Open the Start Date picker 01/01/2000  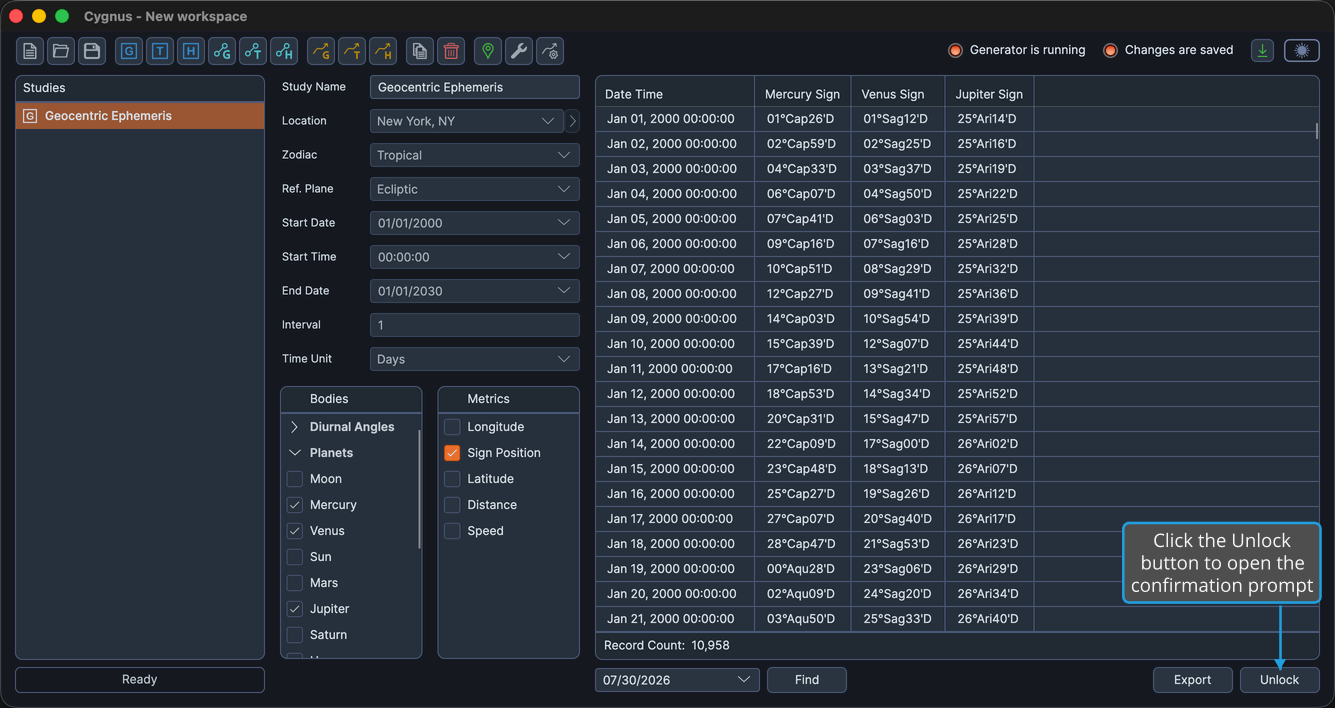coord(475,223)
